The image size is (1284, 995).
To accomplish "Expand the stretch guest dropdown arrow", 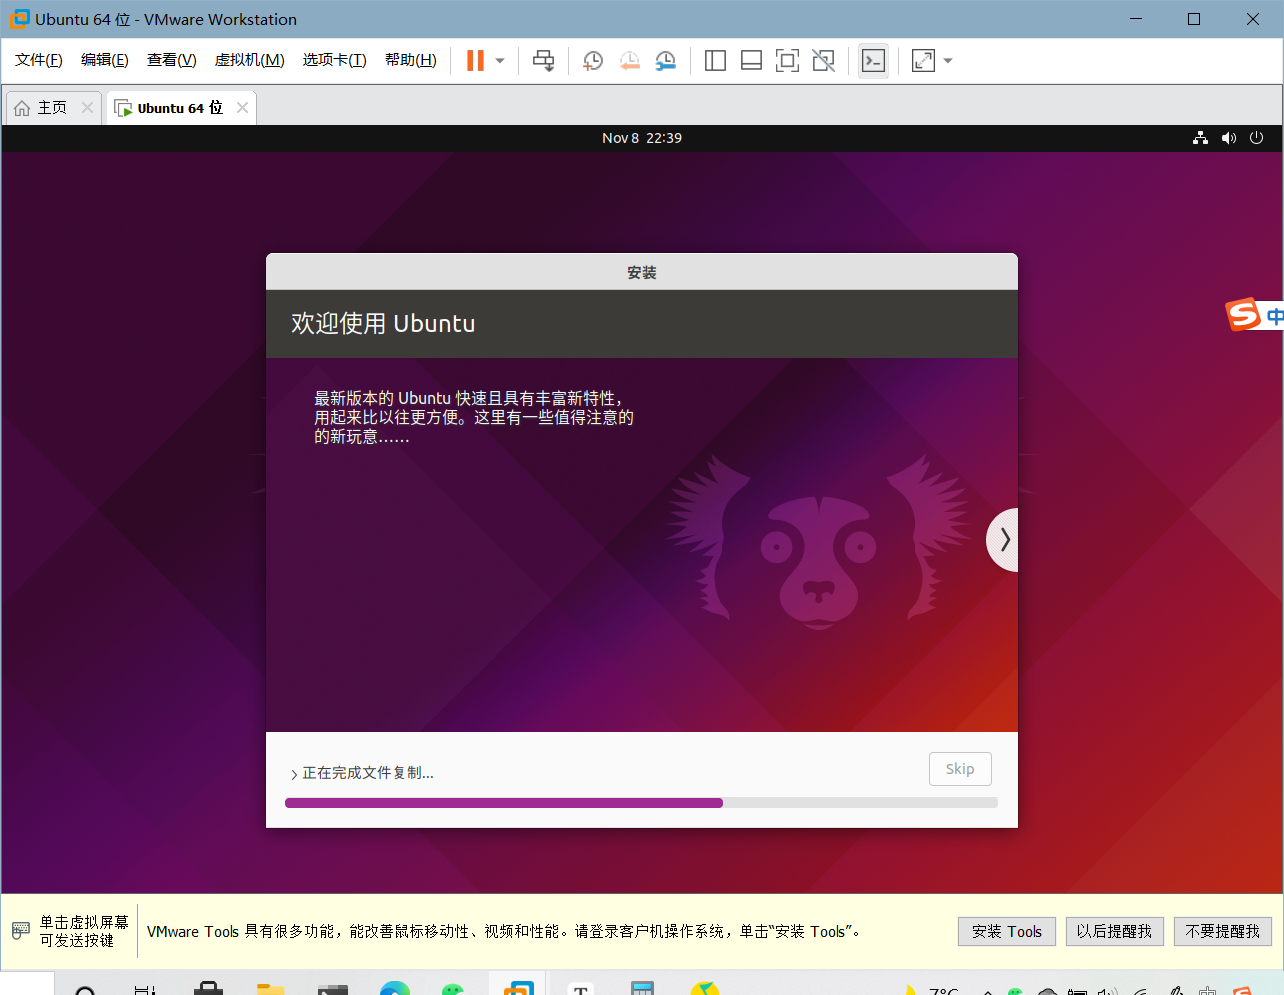I will pyautogui.click(x=948, y=61).
